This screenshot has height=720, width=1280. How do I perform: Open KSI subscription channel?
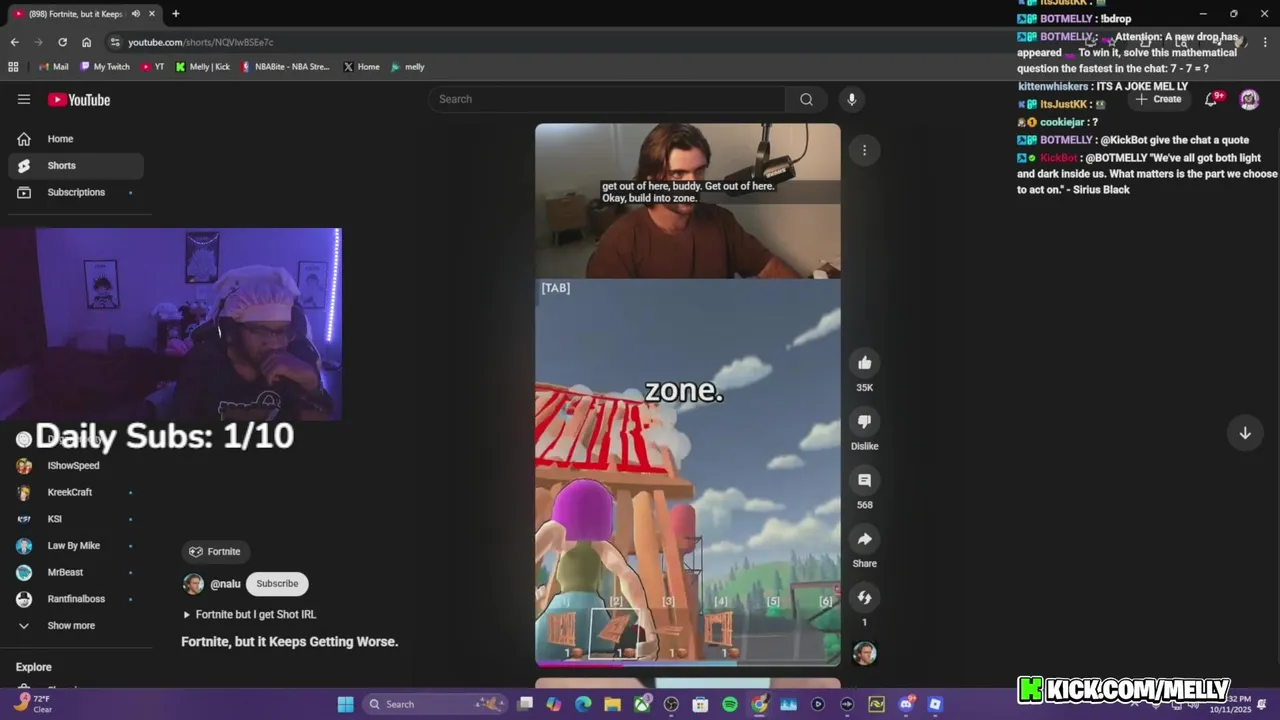point(76,519)
